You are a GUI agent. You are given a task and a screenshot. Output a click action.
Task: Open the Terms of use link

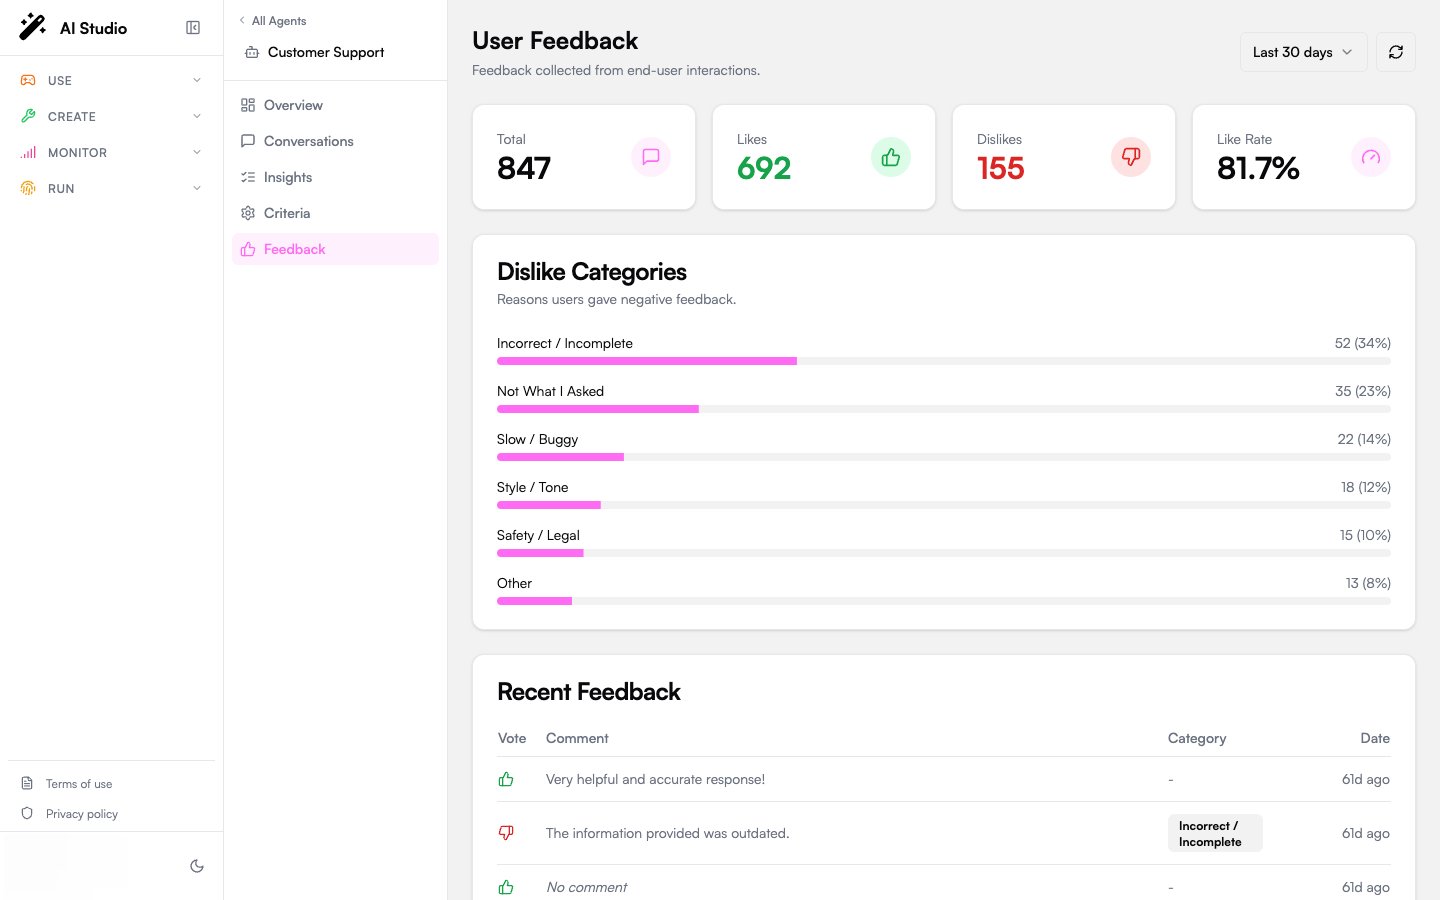point(79,784)
